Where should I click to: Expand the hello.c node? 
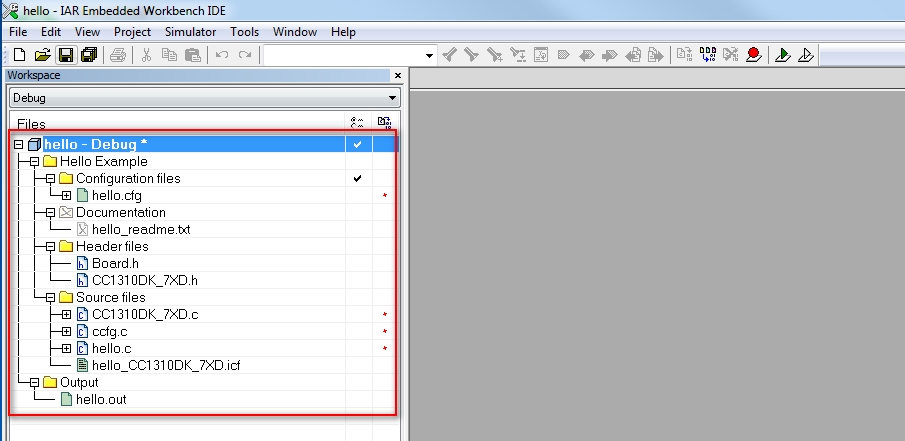pyautogui.click(x=66, y=349)
